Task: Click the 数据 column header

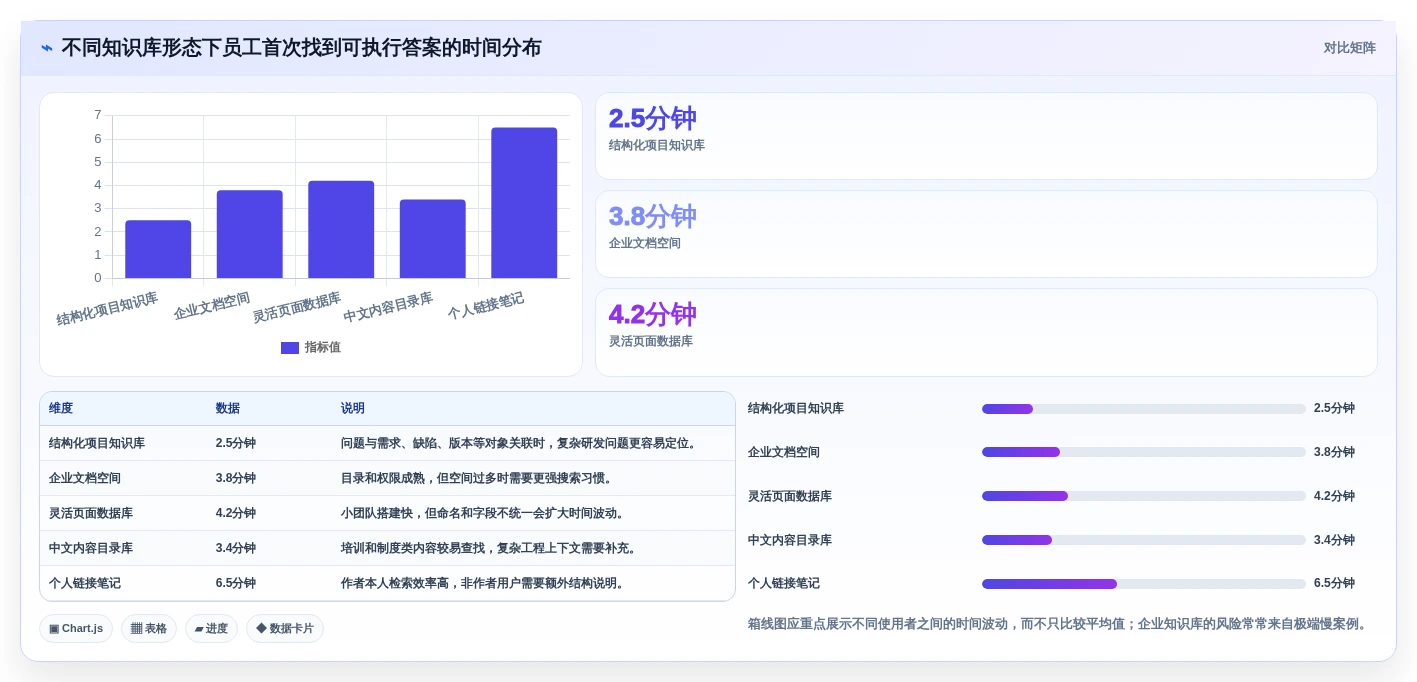Action: pos(228,409)
